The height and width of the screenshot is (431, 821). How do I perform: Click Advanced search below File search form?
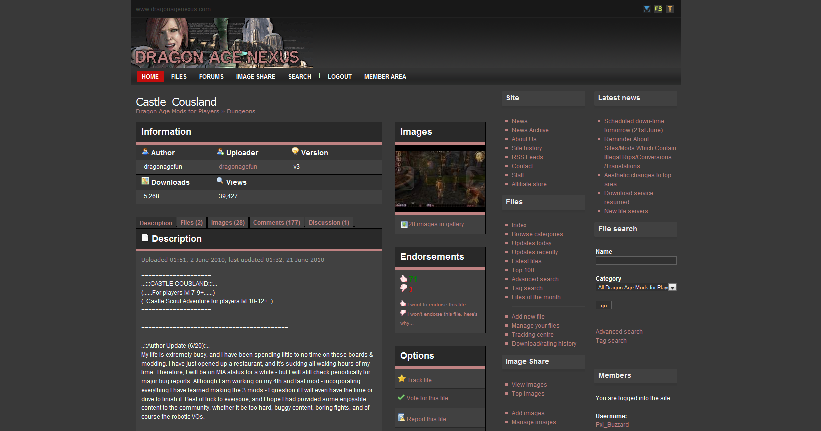pos(619,331)
